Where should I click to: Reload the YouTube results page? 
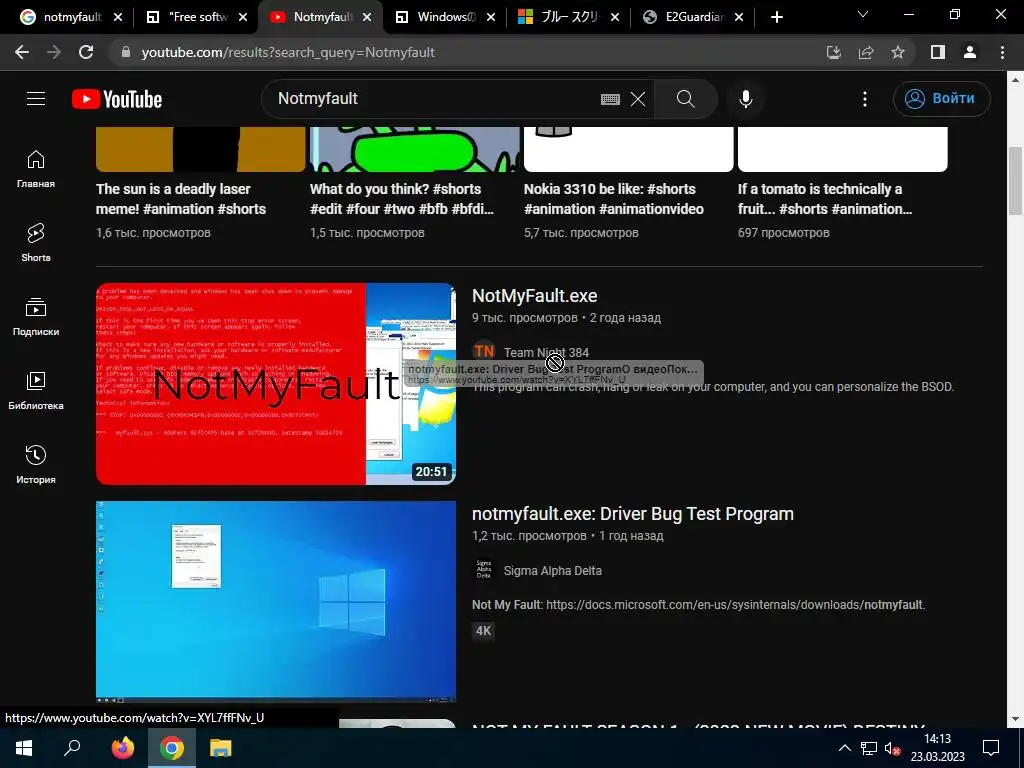coord(86,52)
